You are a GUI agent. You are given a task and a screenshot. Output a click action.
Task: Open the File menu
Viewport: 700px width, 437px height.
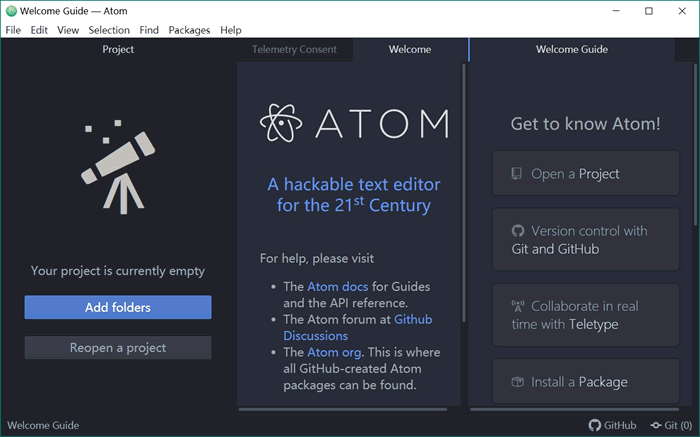[13, 30]
